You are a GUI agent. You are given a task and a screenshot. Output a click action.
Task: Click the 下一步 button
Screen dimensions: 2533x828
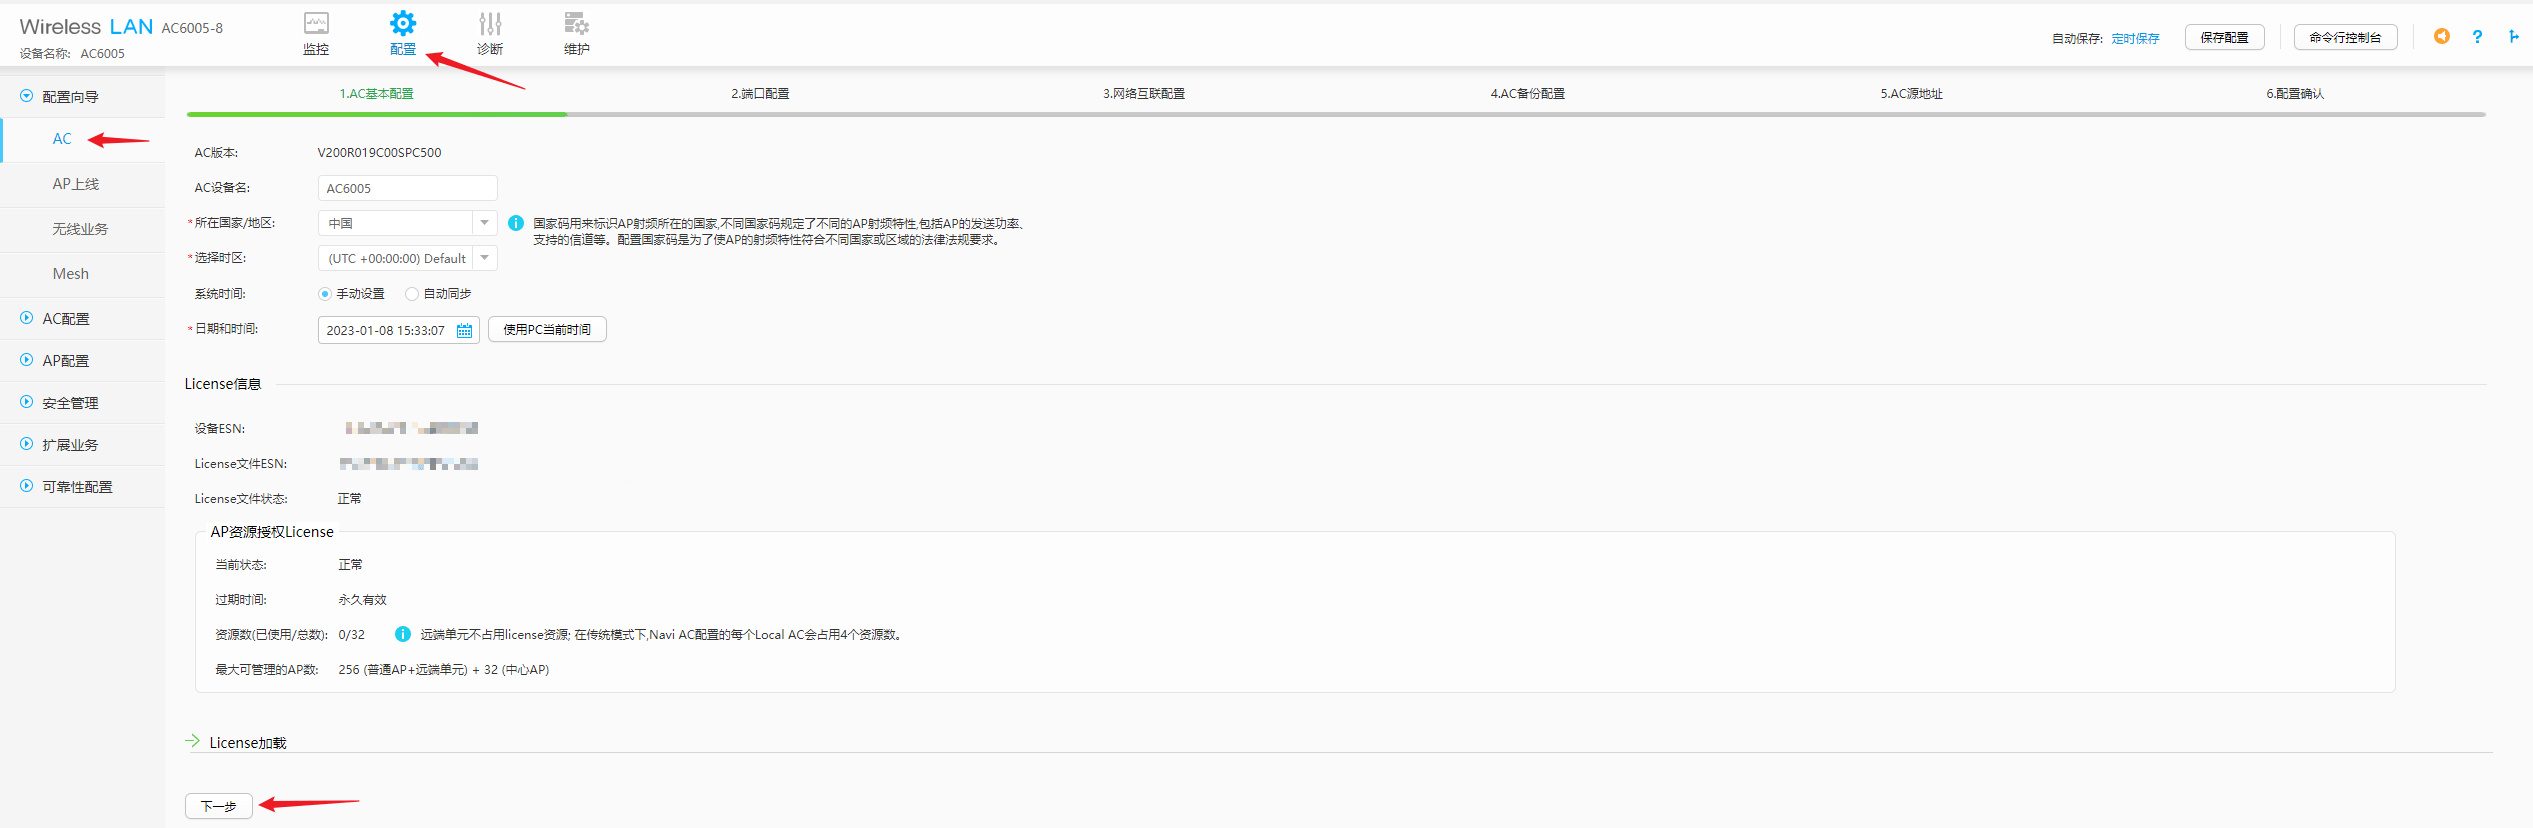(219, 806)
